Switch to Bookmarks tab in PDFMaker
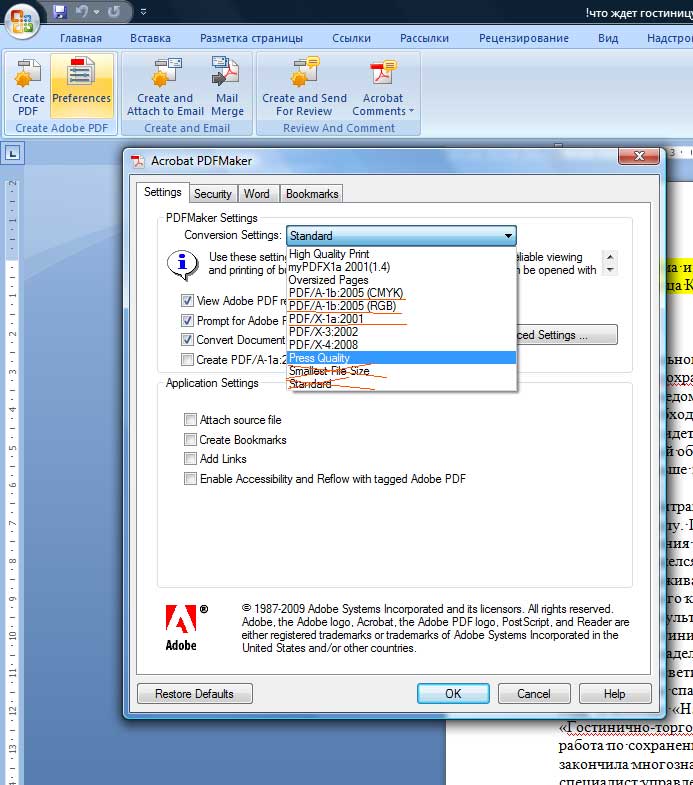693x785 pixels. 312,194
